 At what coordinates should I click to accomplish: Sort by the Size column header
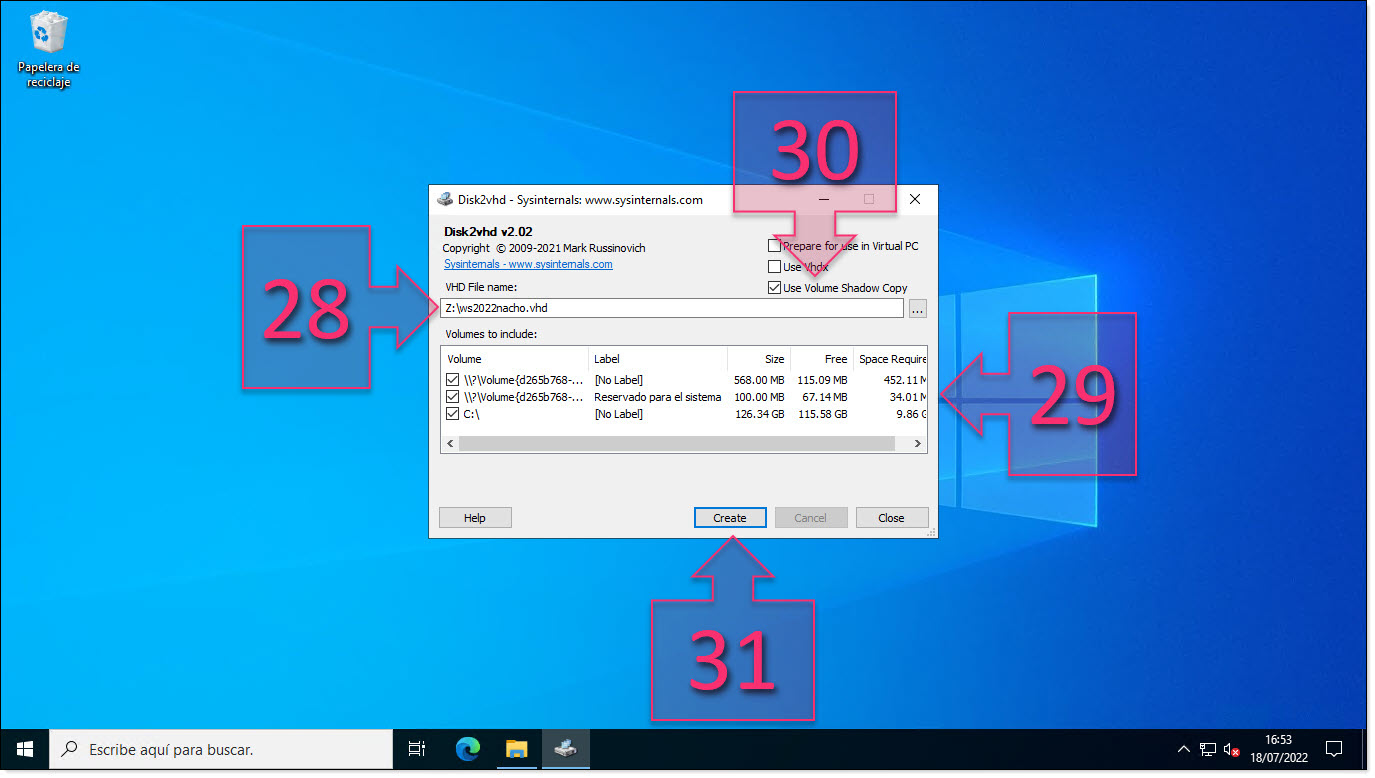coord(758,359)
